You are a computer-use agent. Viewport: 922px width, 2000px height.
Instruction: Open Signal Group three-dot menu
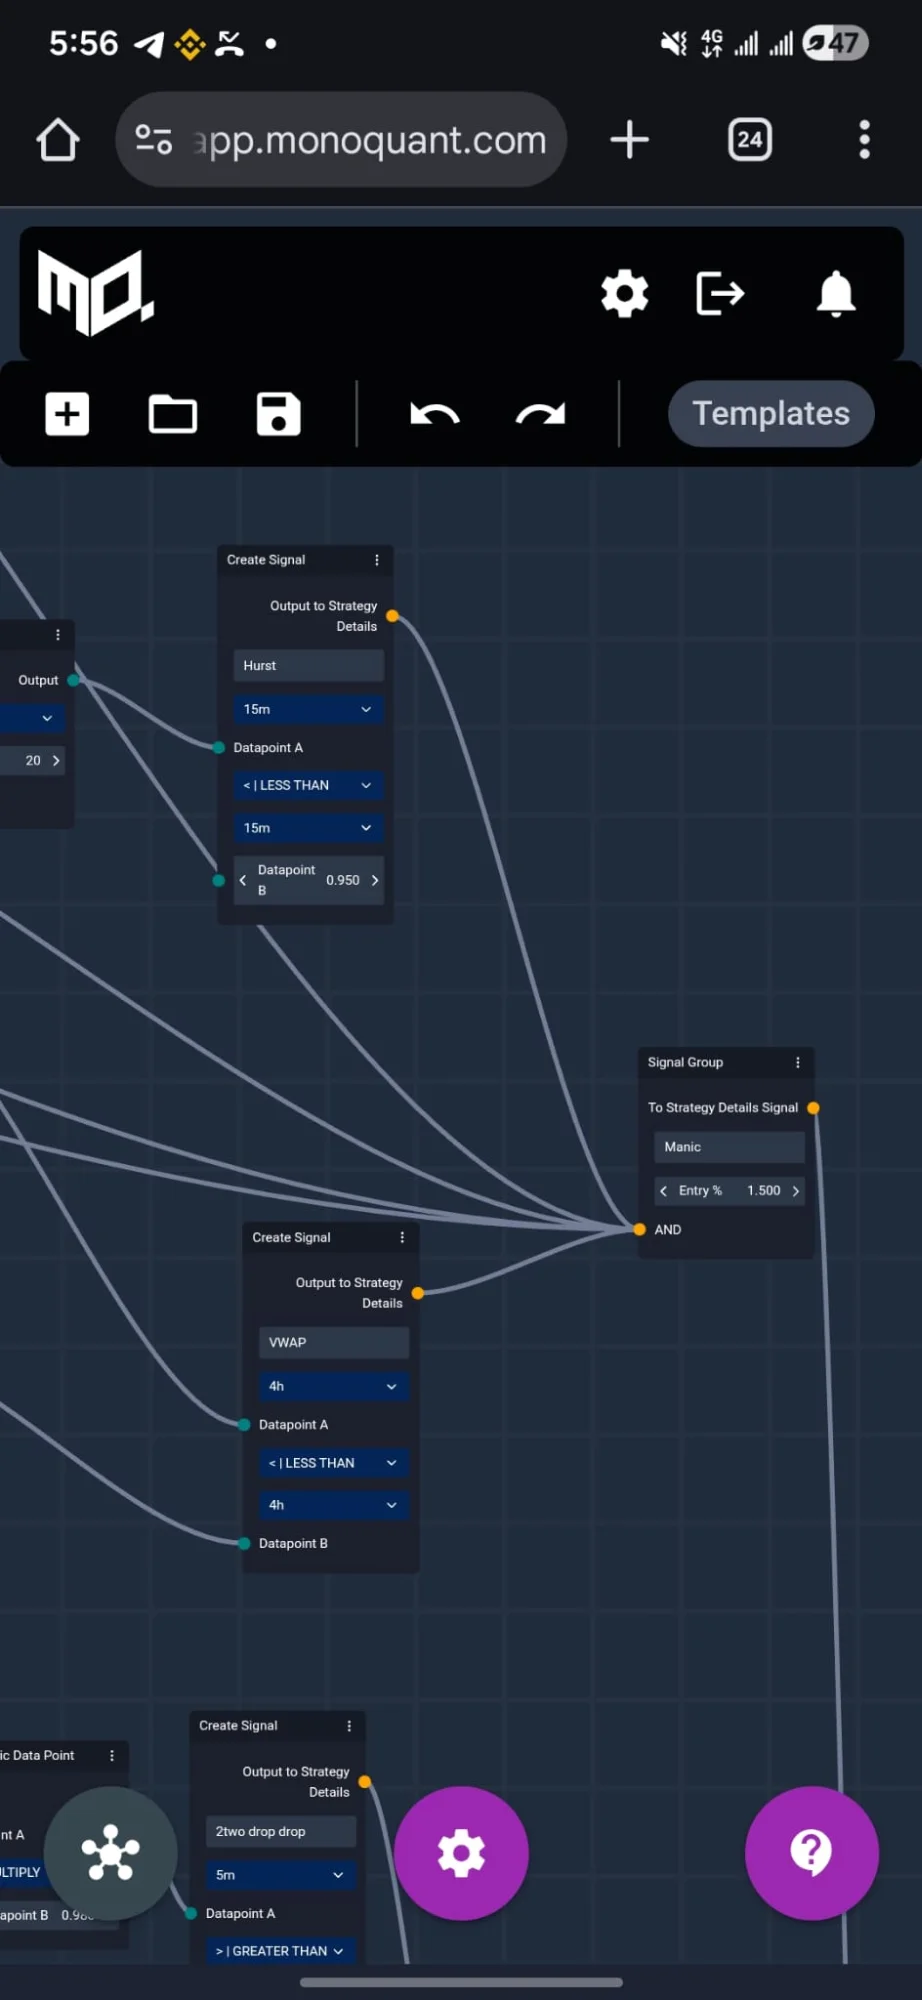798,1062
